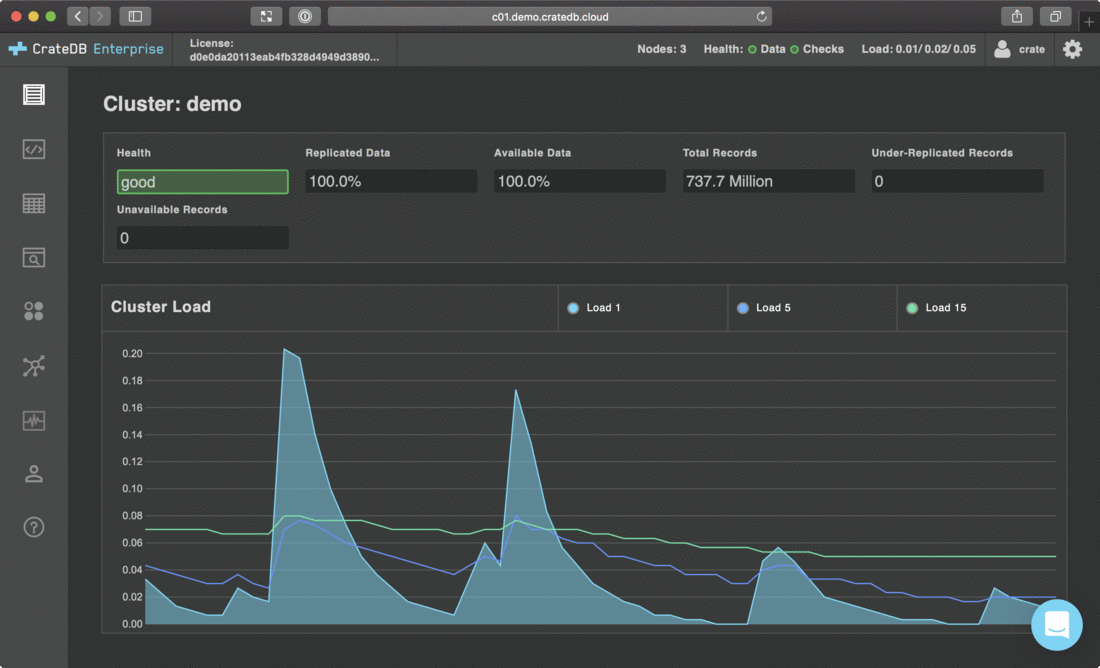Click the 0.08 y-axis label
Viewport: 1100px width, 668px height.
132,516
